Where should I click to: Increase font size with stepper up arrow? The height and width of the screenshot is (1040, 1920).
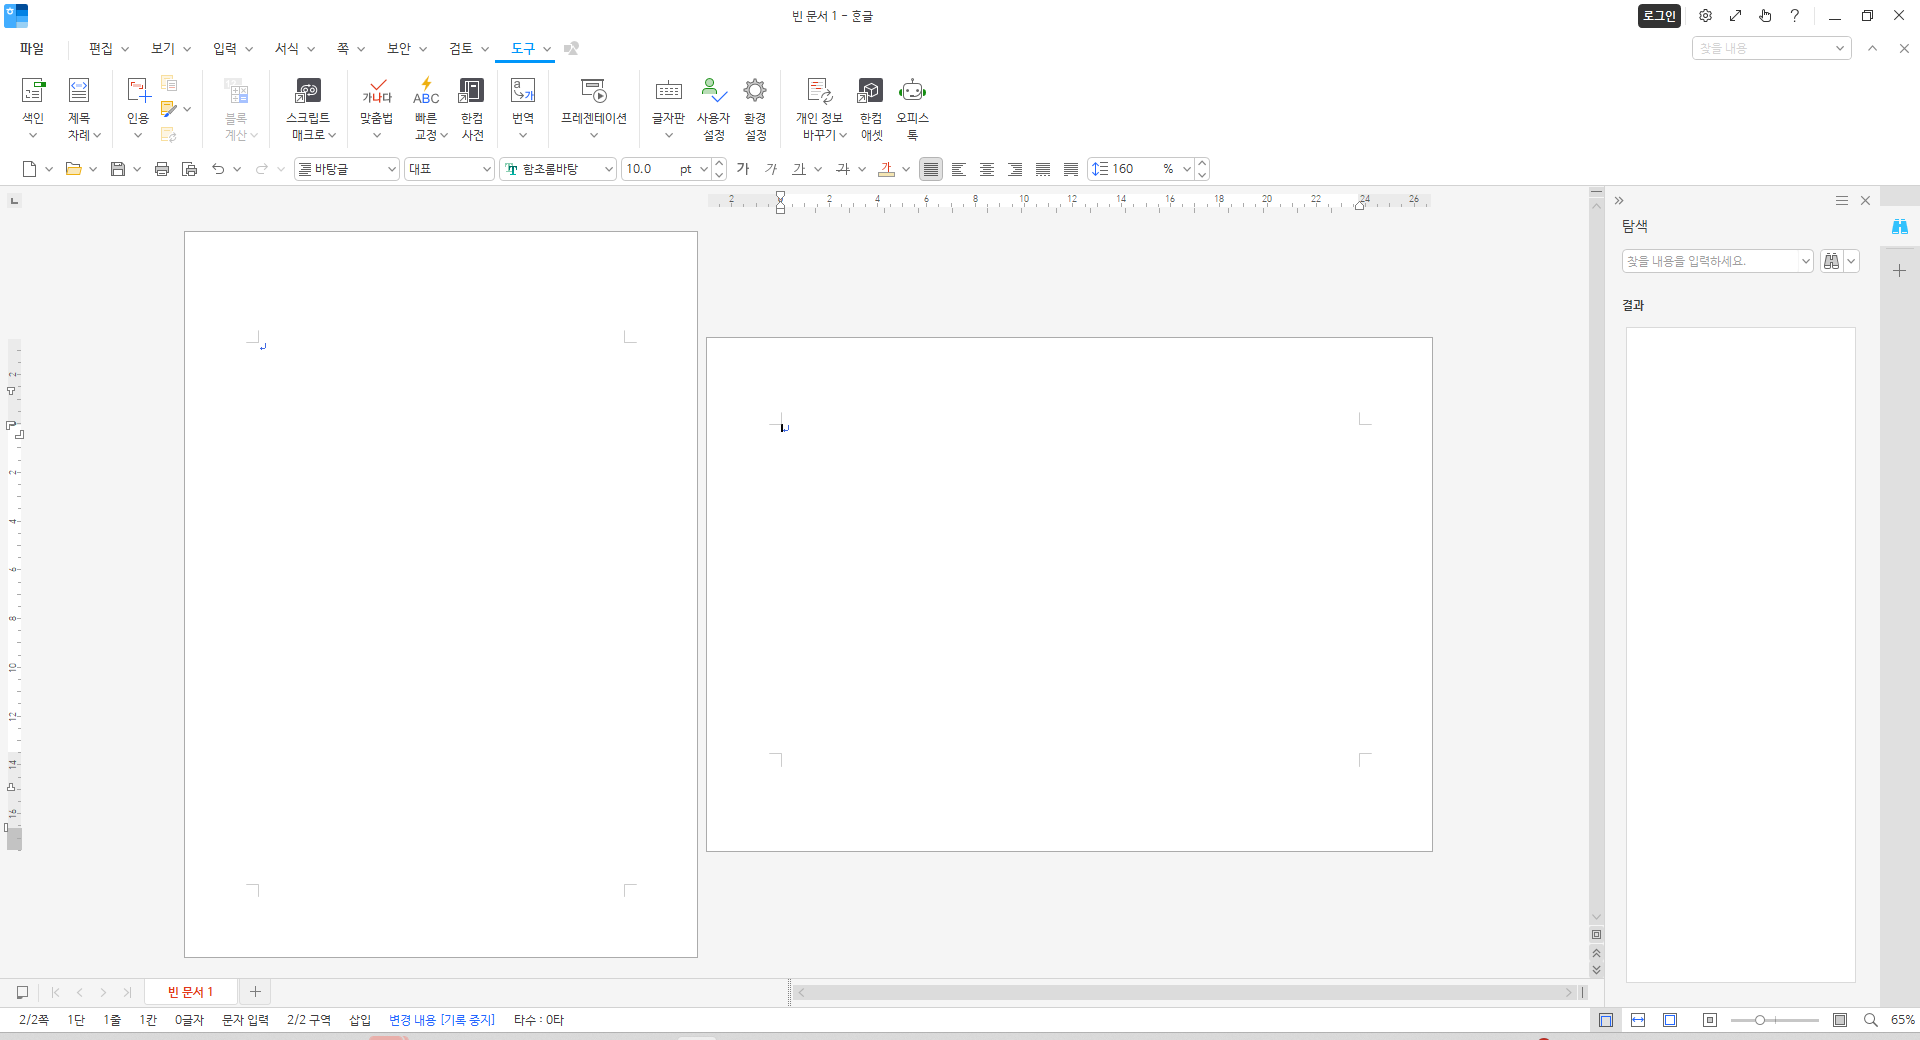719,164
